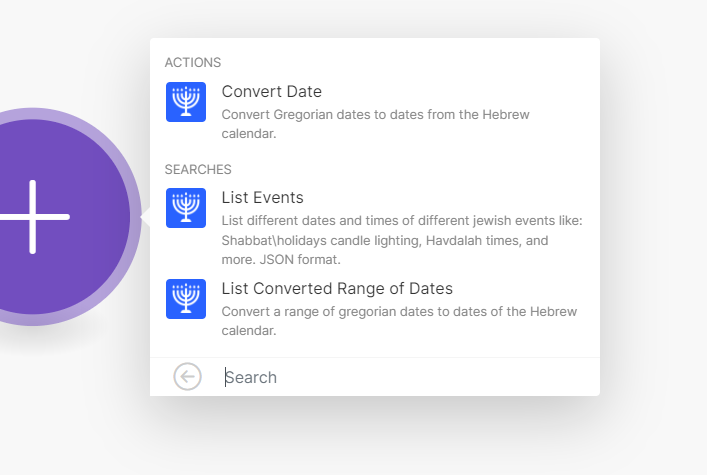This screenshot has height=475, width=707.
Task: Click the menorah icon beside List Events
Action: [186, 208]
